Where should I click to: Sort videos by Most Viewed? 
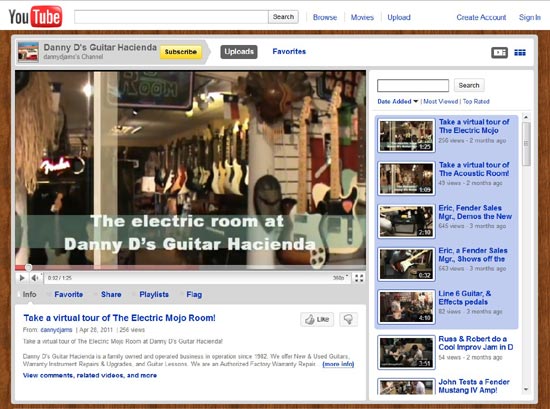click(441, 101)
